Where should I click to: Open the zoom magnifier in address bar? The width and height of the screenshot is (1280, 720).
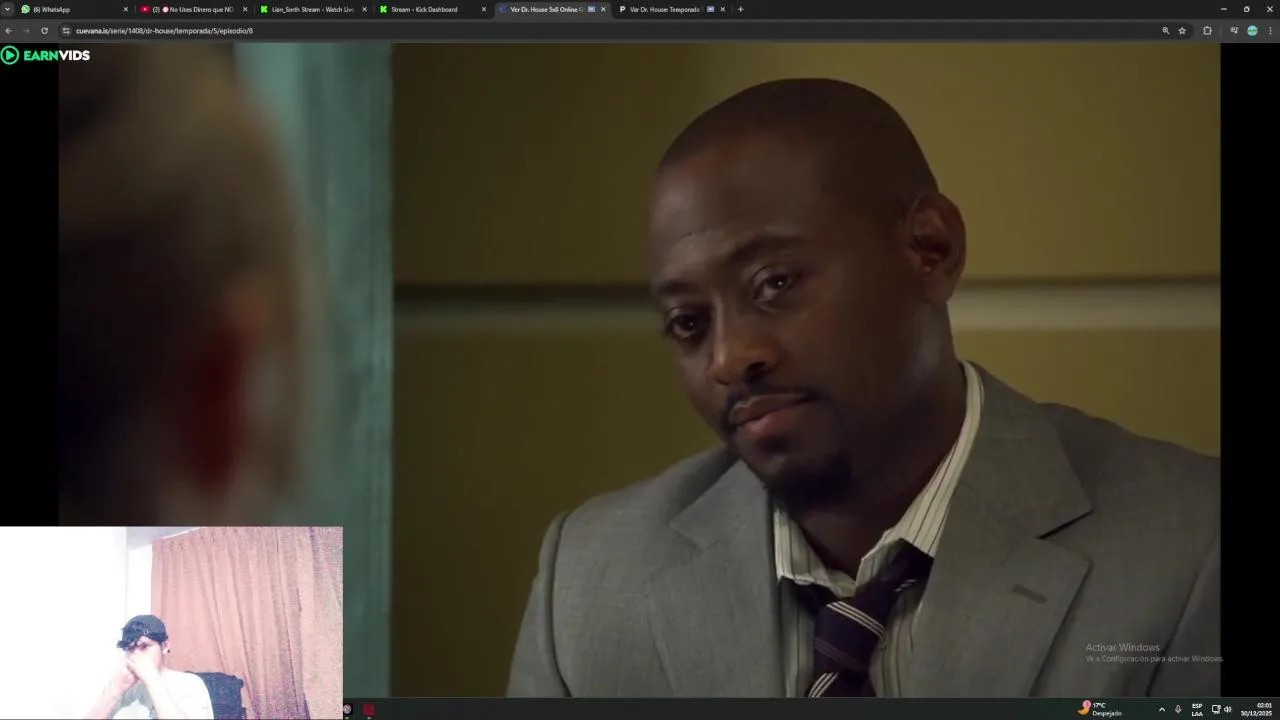(x=1165, y=31)
